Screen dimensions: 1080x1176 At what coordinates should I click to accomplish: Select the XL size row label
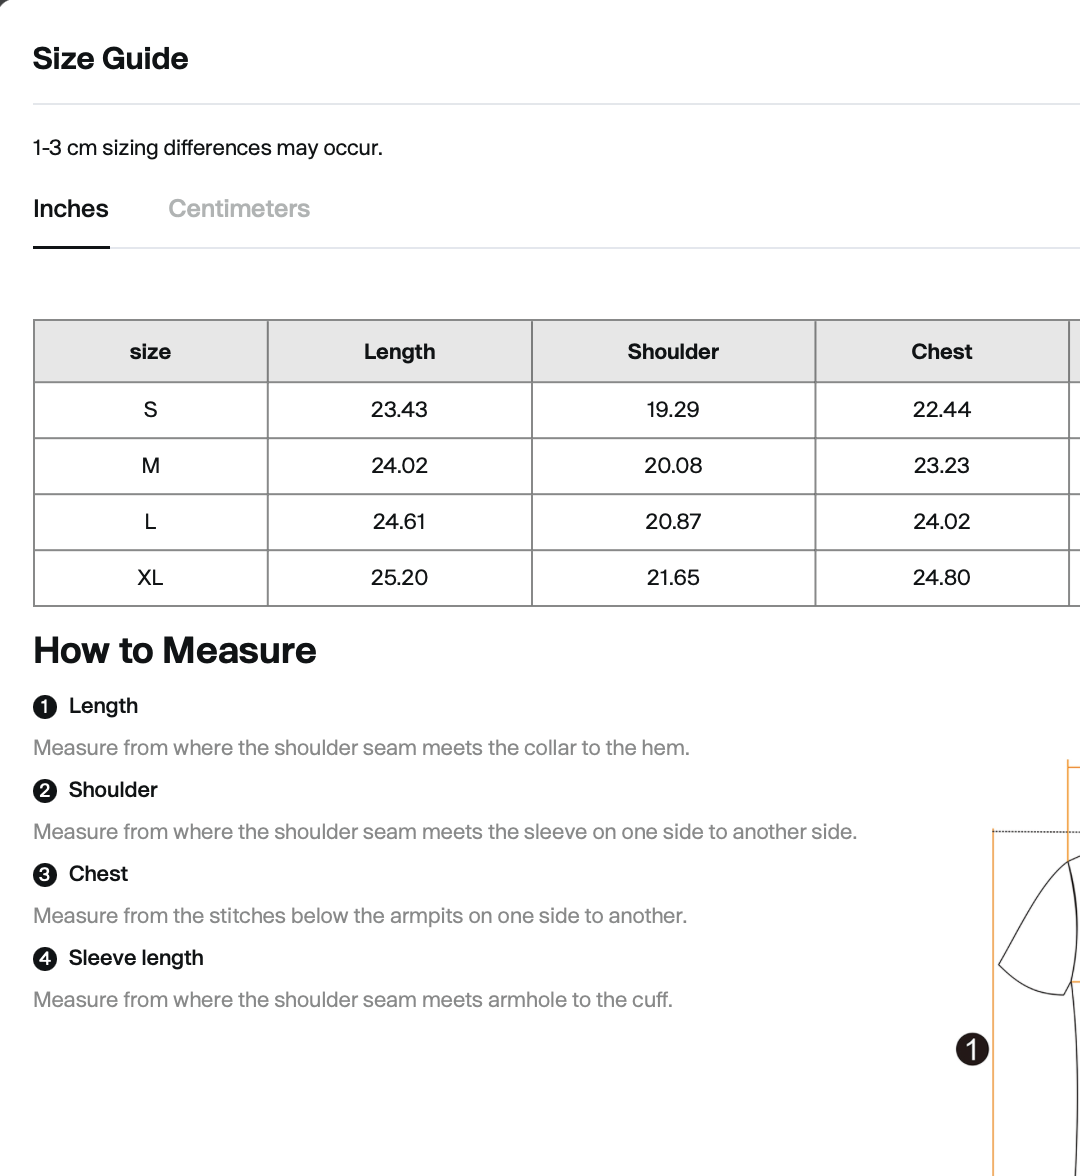point(150,578)
